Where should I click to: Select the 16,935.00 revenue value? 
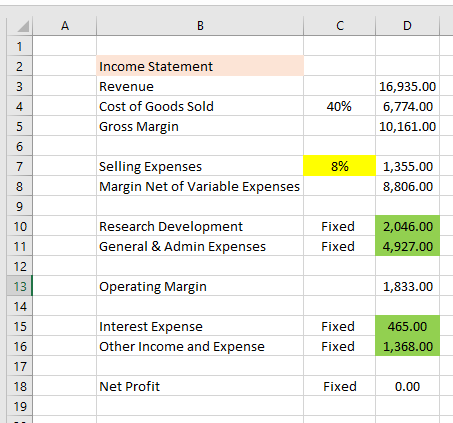point(407,86)
